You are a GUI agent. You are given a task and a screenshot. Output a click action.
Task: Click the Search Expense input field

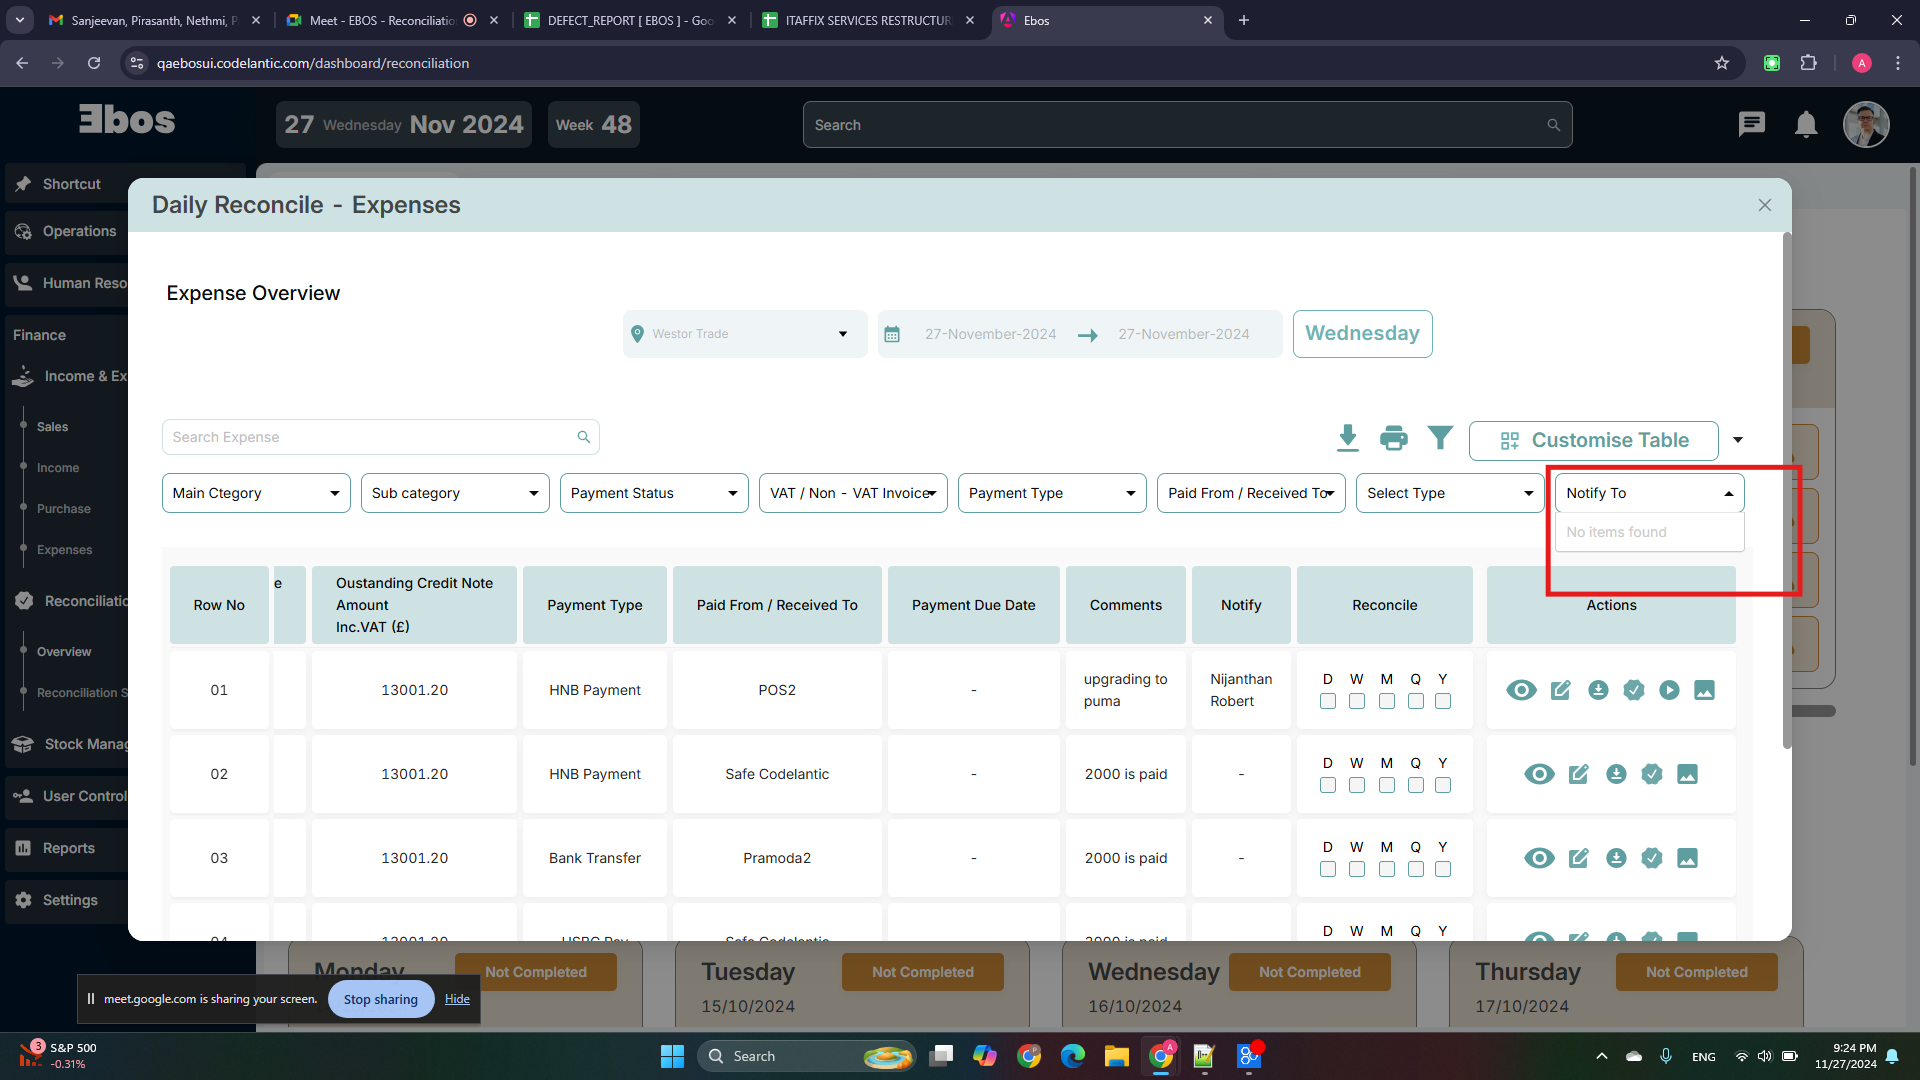coord(380,437)
